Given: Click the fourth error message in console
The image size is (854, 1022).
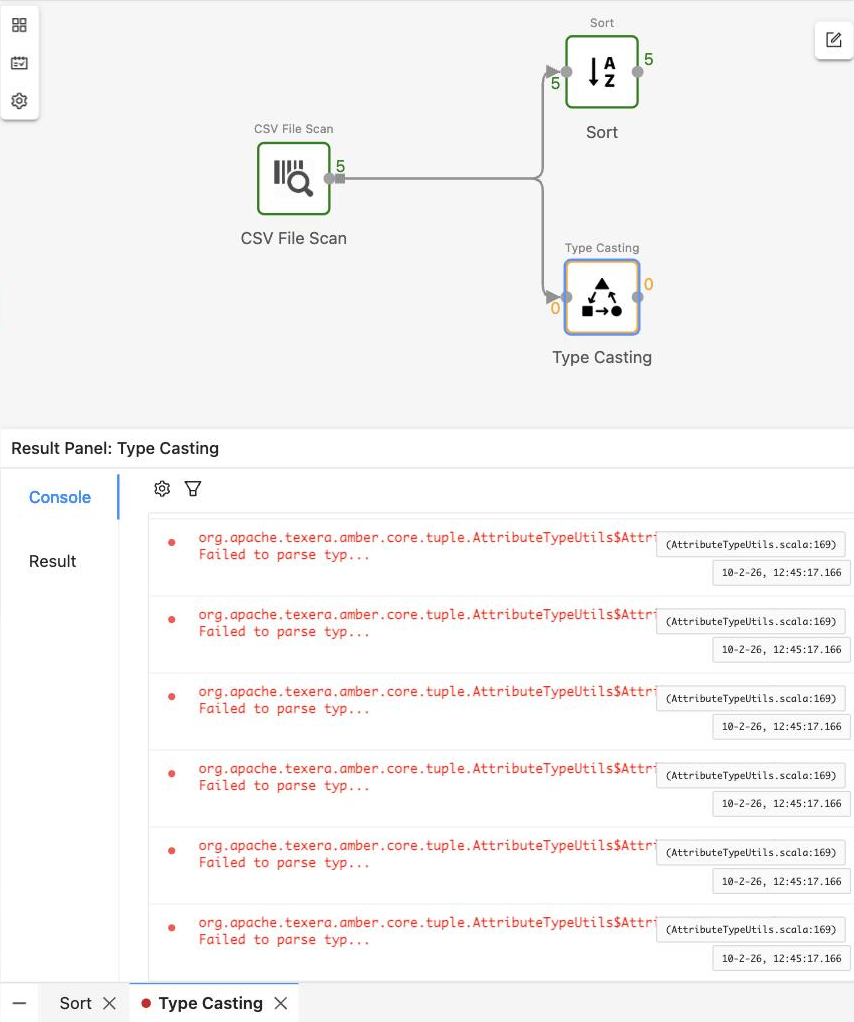Looking at the screenshot, I should (427, 777).
